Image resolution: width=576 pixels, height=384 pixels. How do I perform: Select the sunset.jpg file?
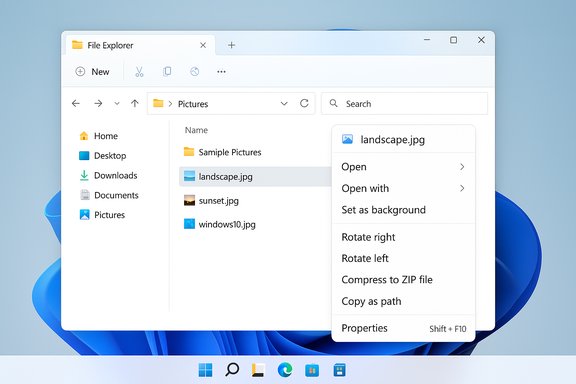(x=211, y=201)
